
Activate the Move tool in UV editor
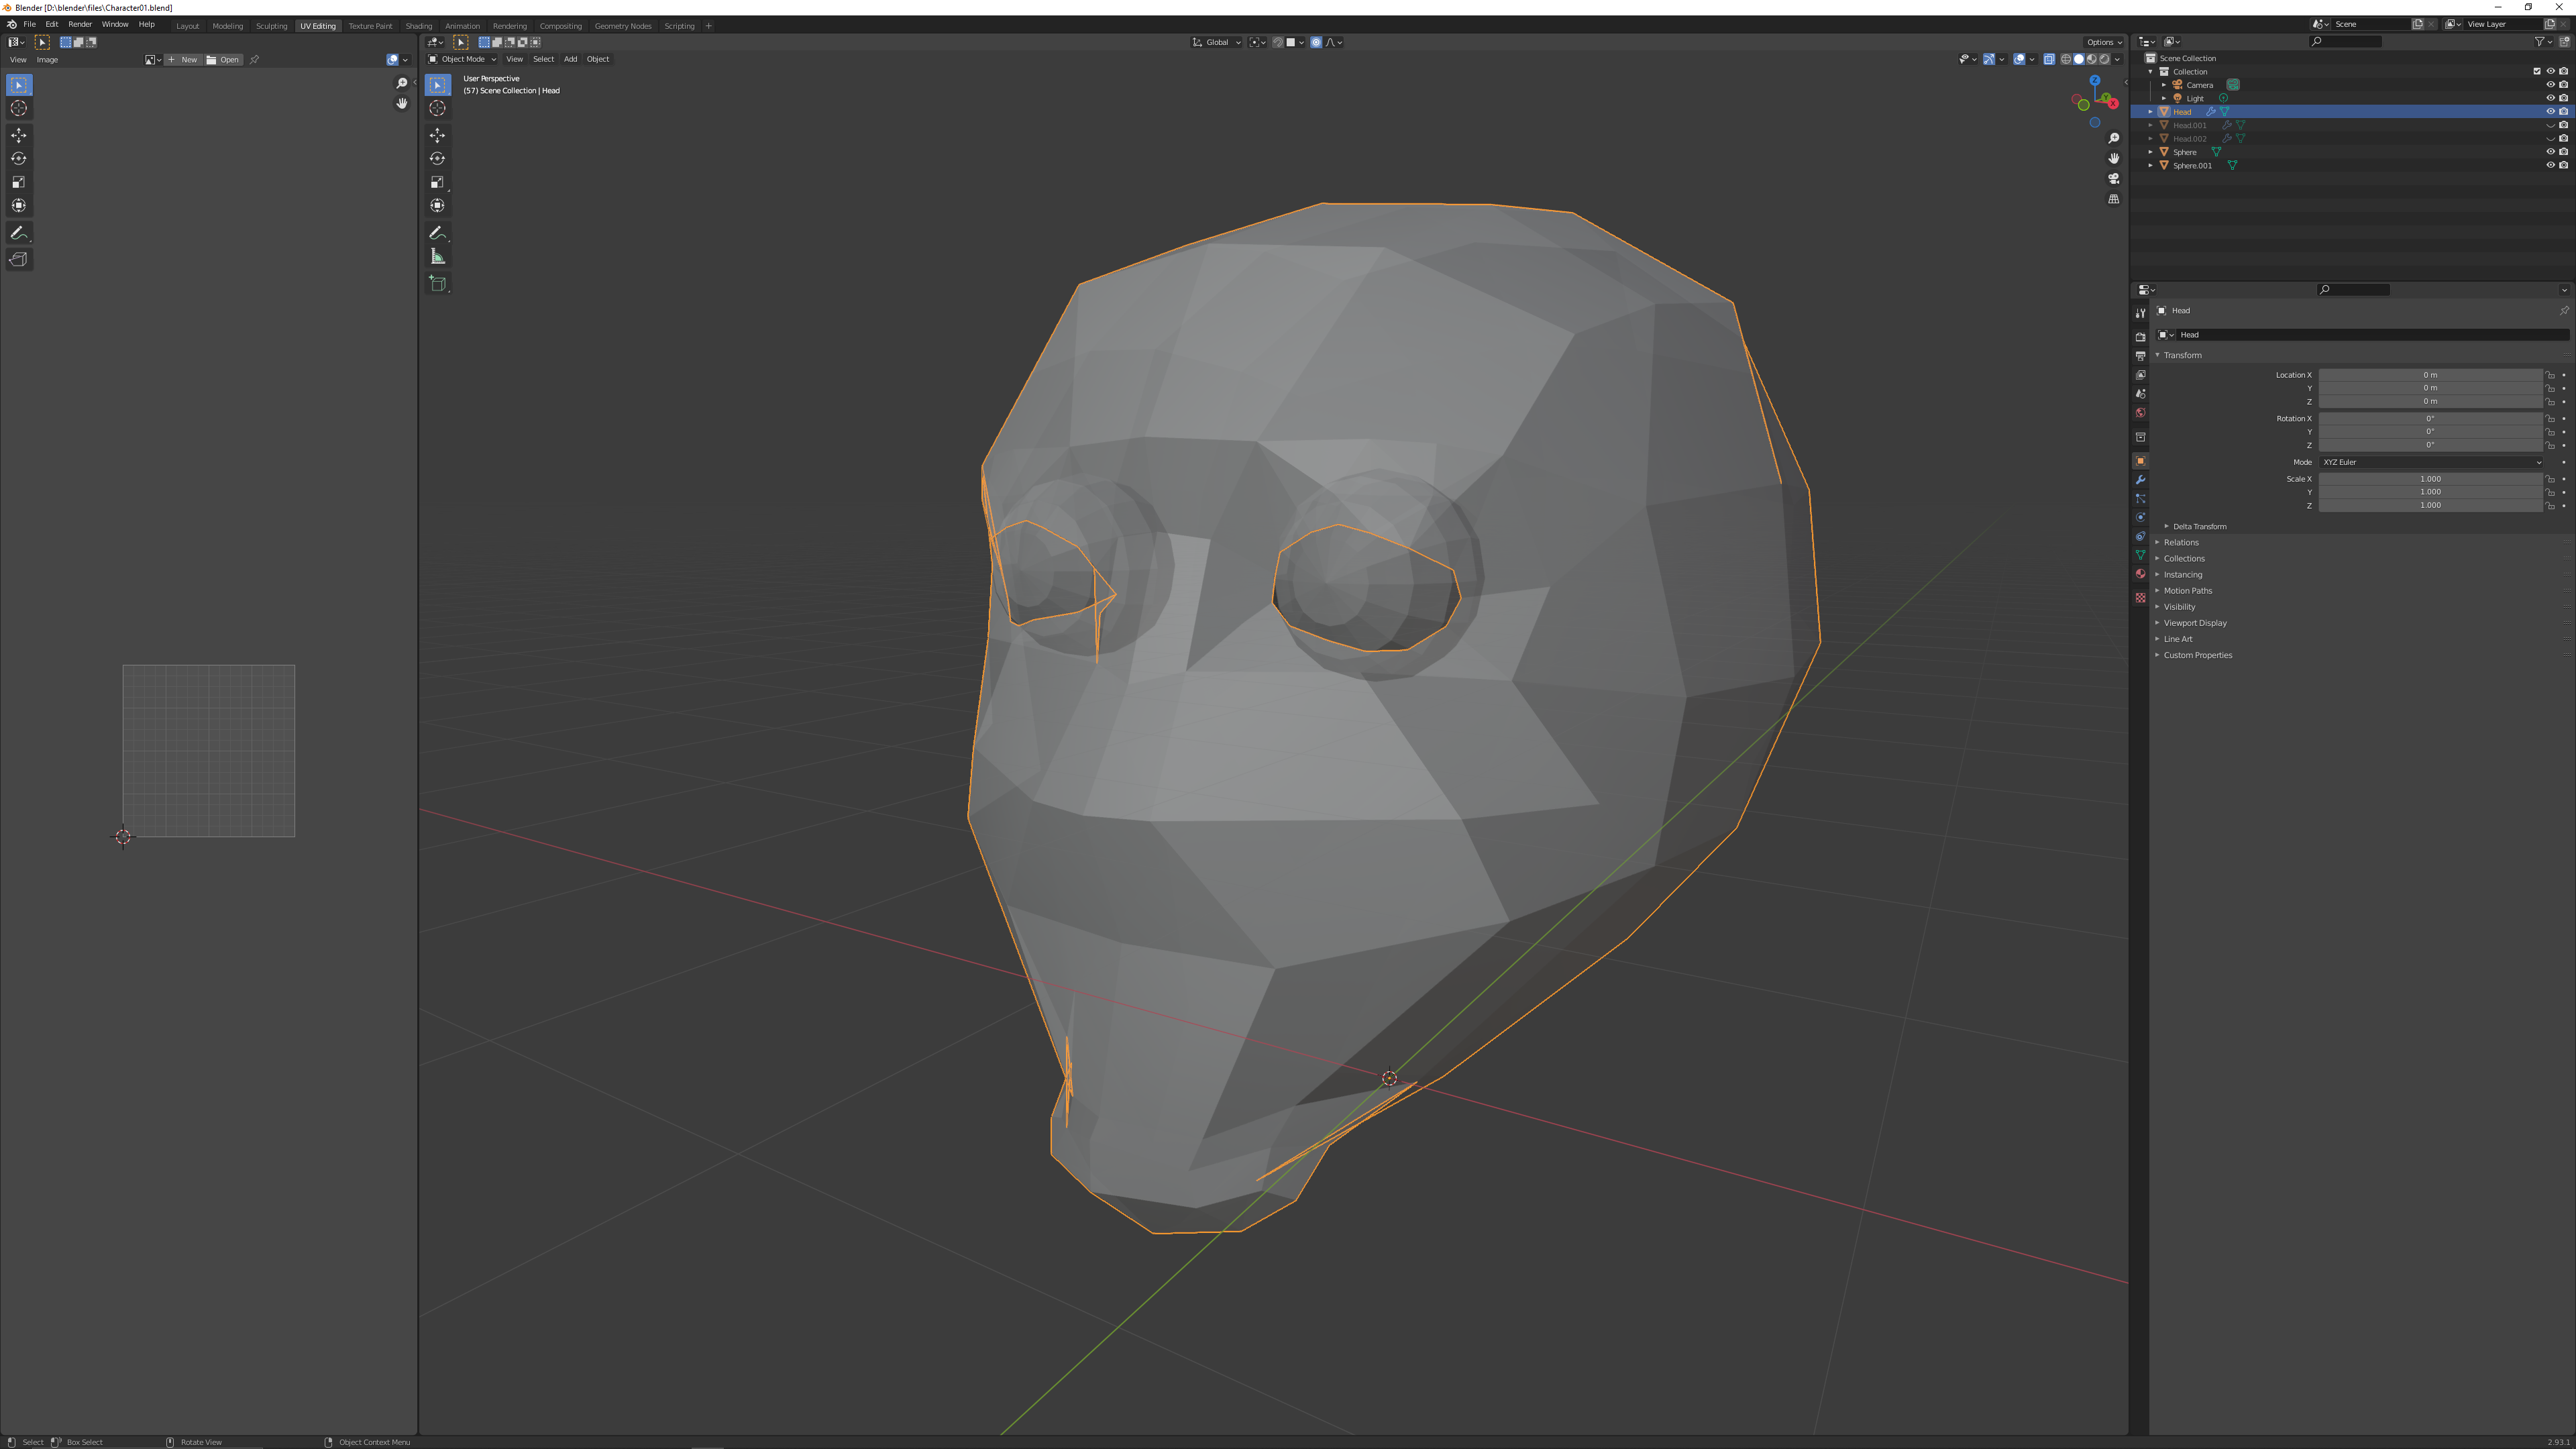coord(19,135)
